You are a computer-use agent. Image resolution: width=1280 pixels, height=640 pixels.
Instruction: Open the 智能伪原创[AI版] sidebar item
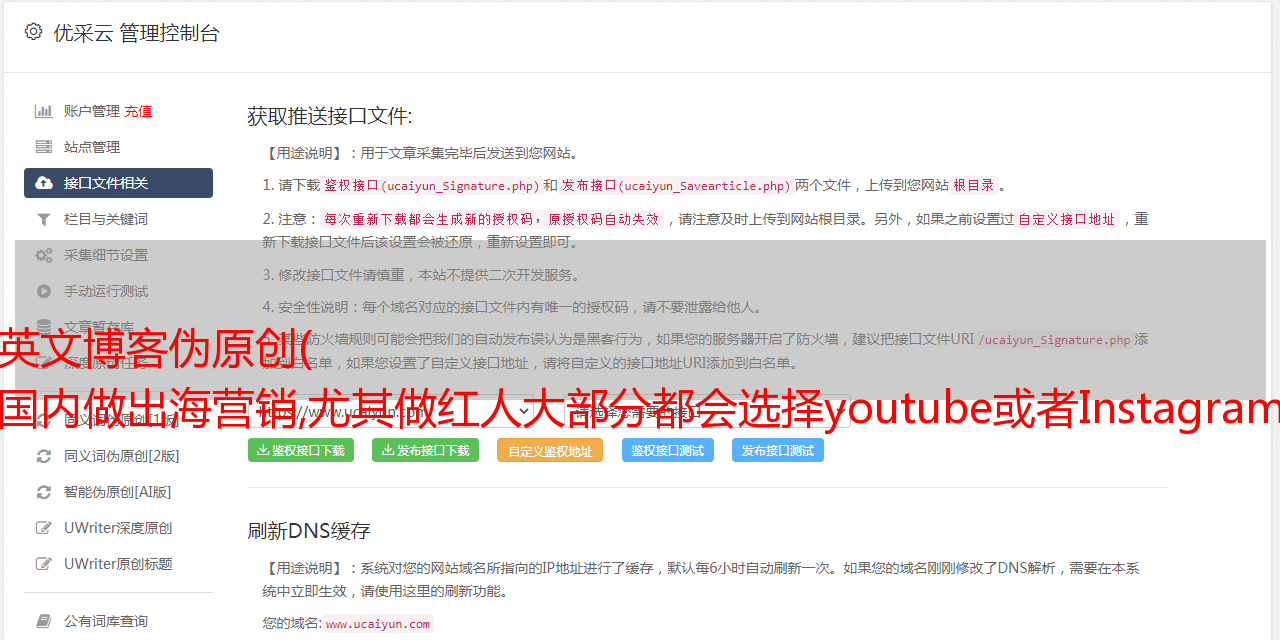[118, 492]
